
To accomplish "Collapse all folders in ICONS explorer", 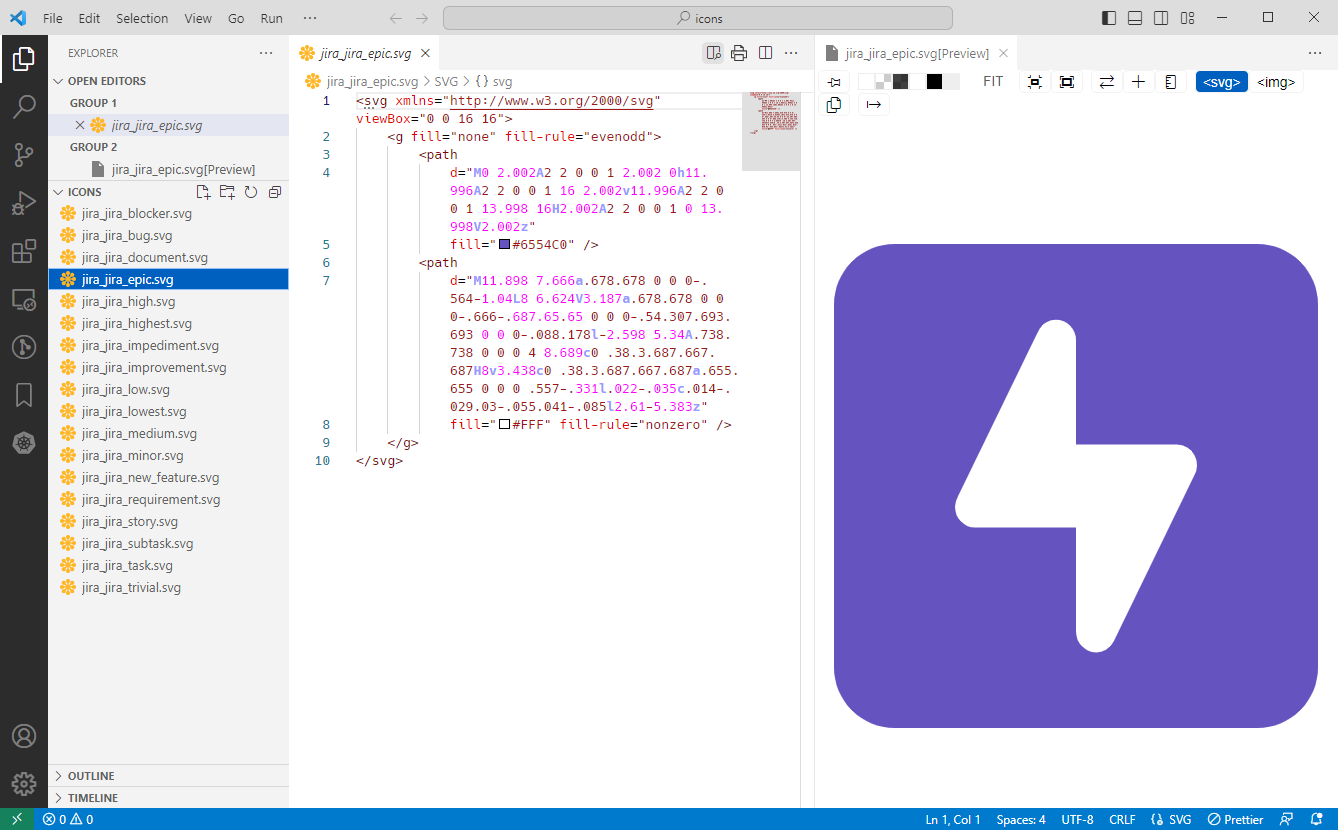I will pos(274,192).
